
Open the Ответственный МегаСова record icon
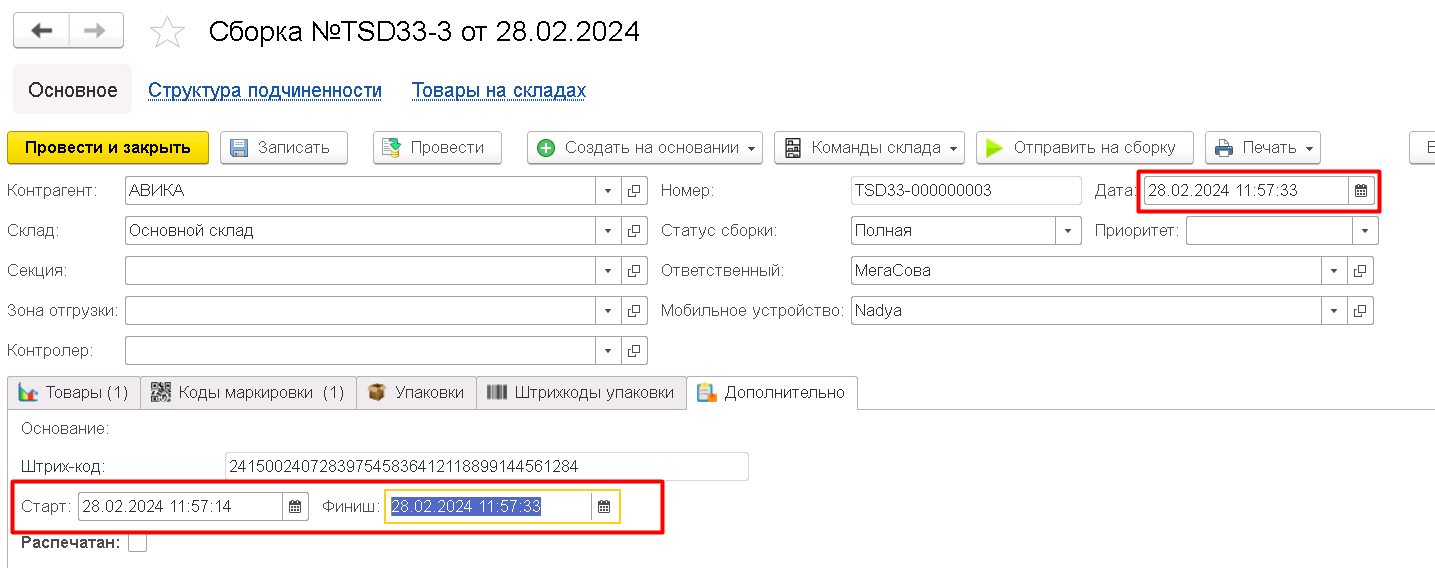[1360, 271]
